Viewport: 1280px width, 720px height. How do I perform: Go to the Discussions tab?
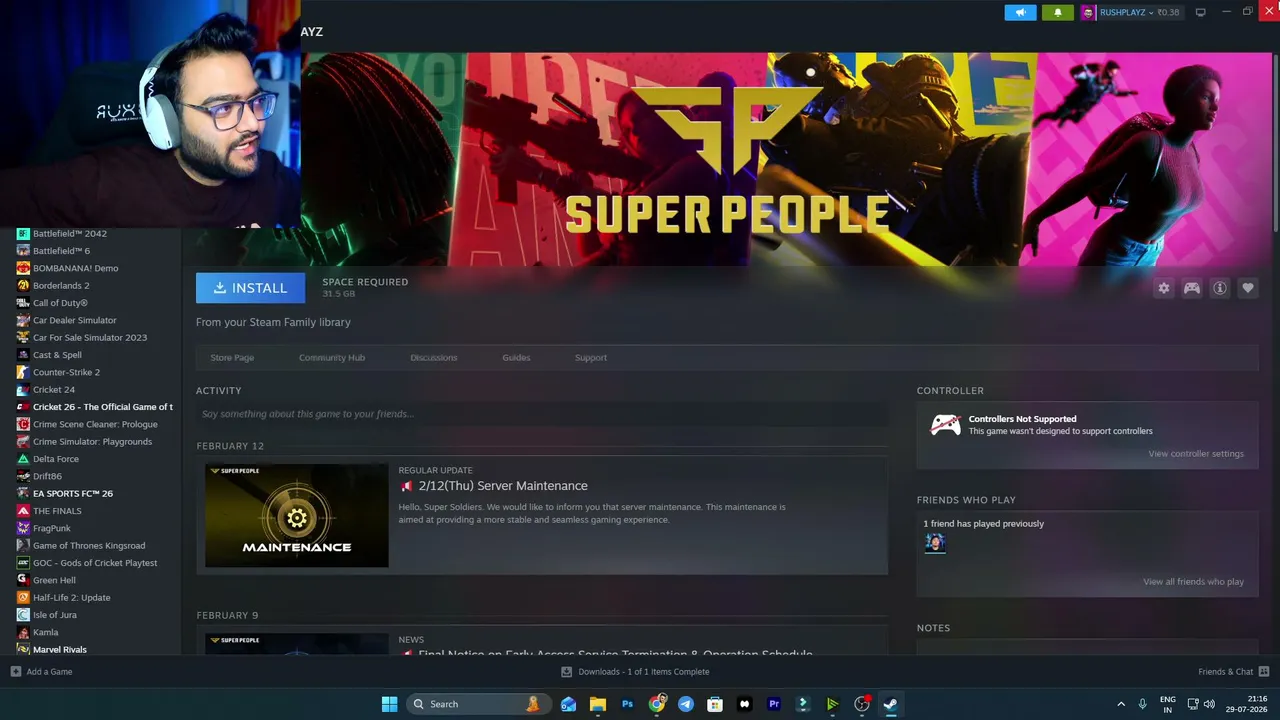434,358
